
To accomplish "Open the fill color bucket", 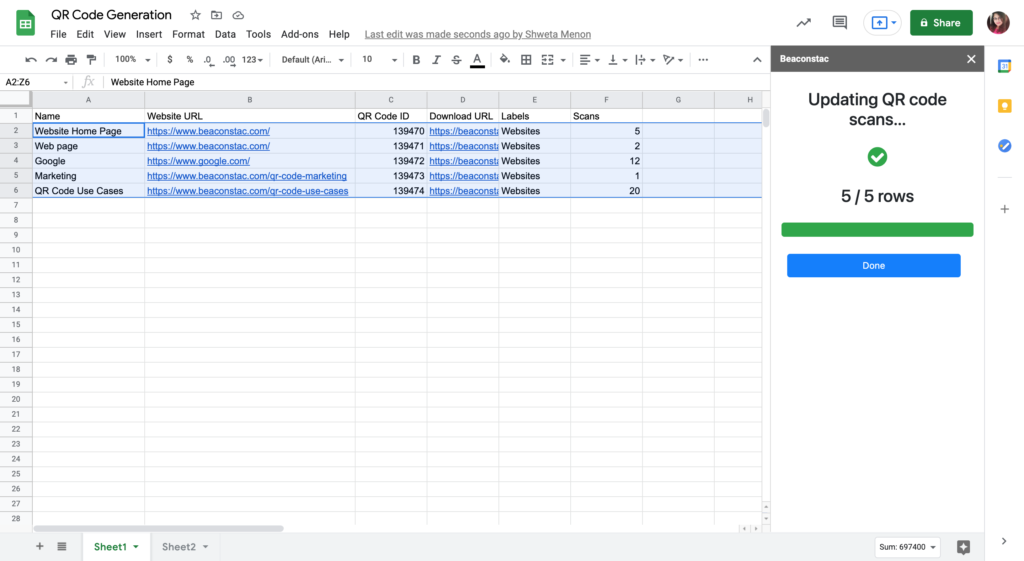I will (x=505, y=59).
